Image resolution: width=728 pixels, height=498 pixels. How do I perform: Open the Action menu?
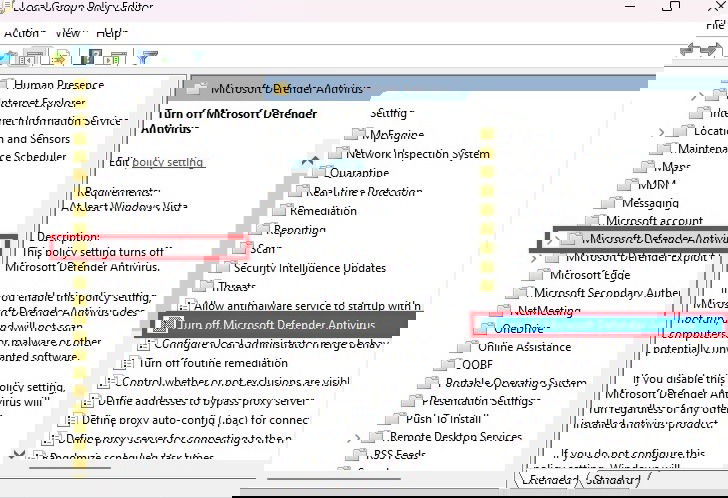tap(24, 33)
